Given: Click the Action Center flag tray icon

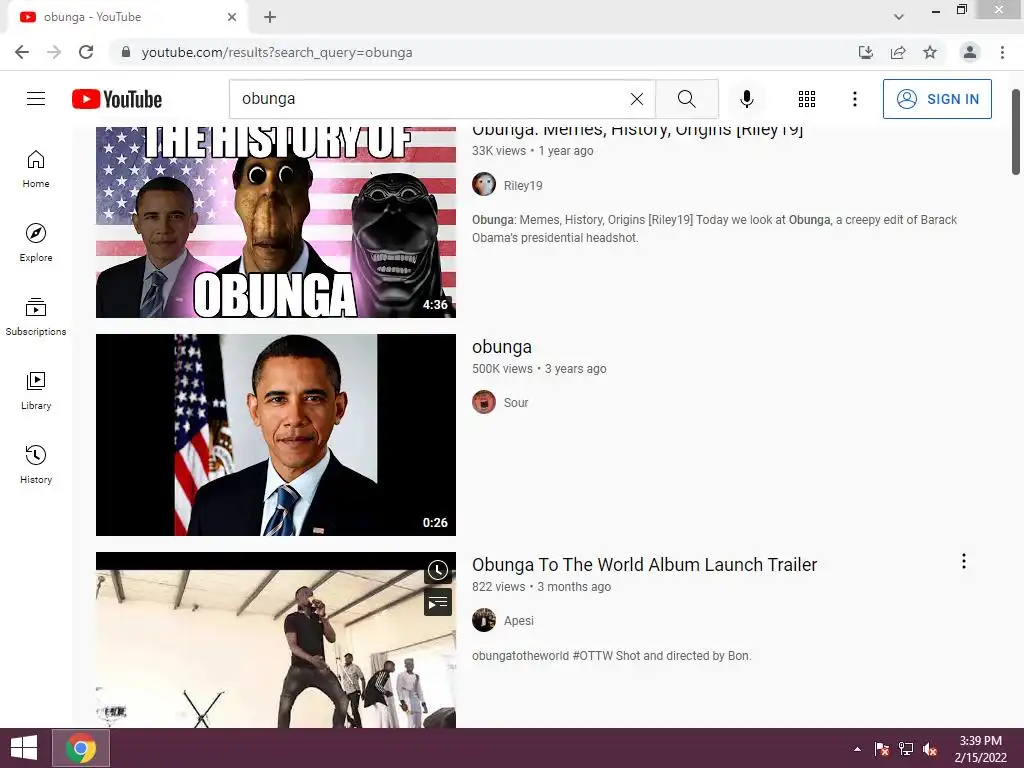Looking at the screenshot, I should pyautogui.click(x=882, y=749).
